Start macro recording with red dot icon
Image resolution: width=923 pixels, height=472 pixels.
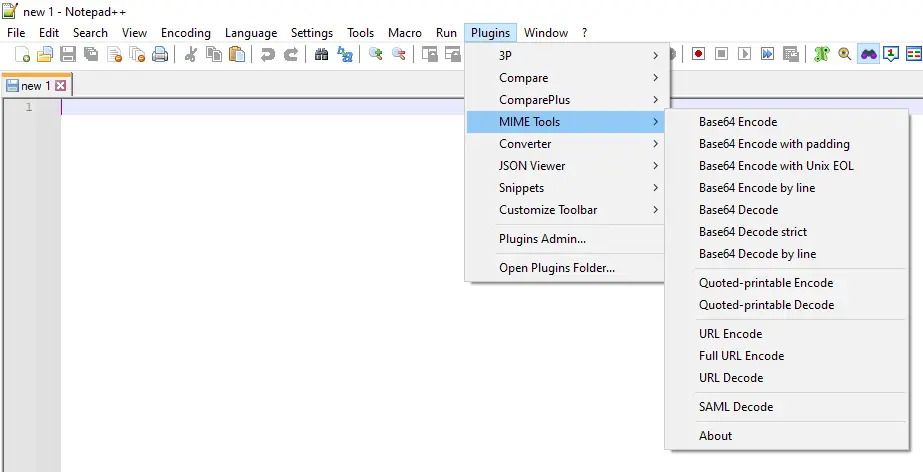(x=698, y=54)
